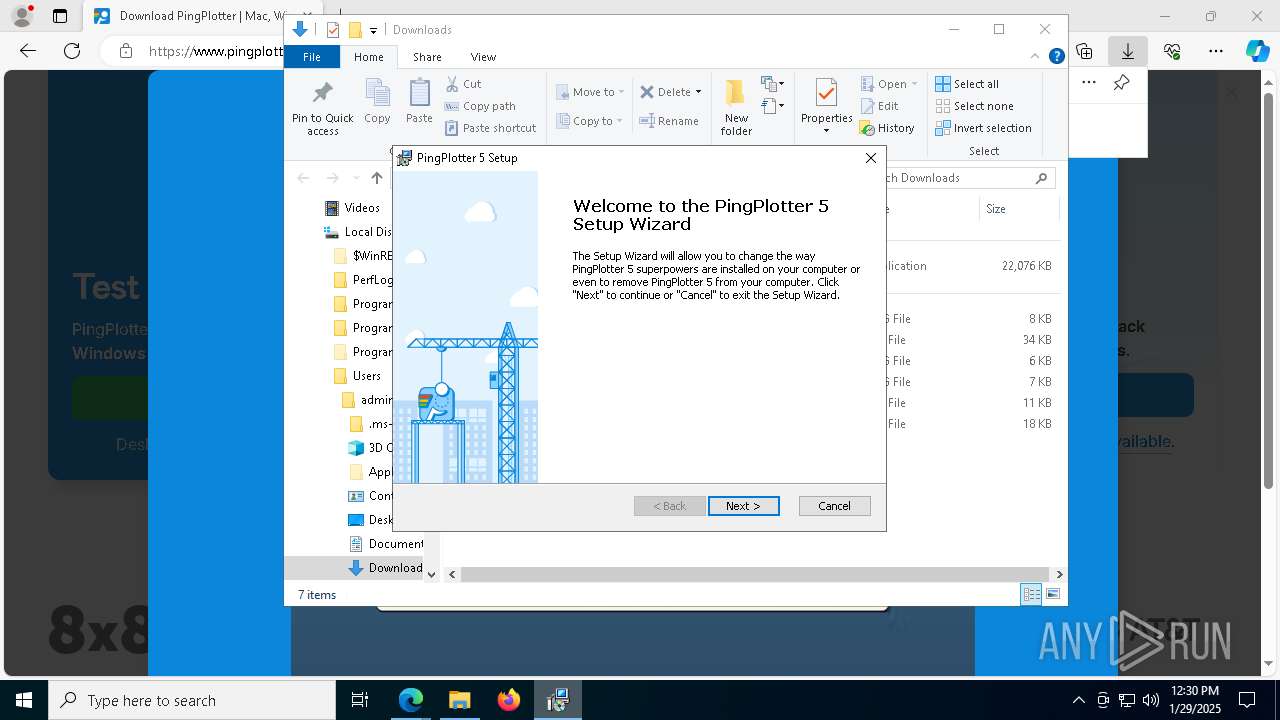Show hidden system tray icons

click(x=1078, y=700)
